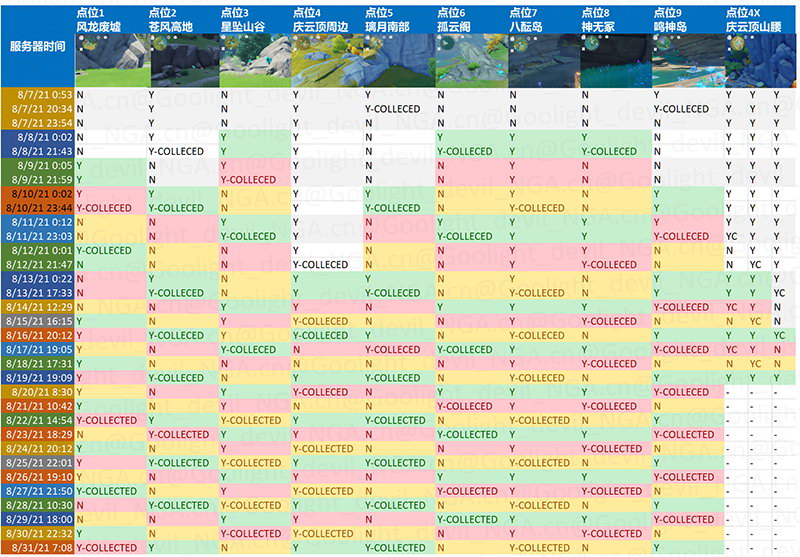Click Y-COLLECTED under 点位6 in 8/29/21 18:00 row
800x557 pixels.
click(x=467, y=520)
